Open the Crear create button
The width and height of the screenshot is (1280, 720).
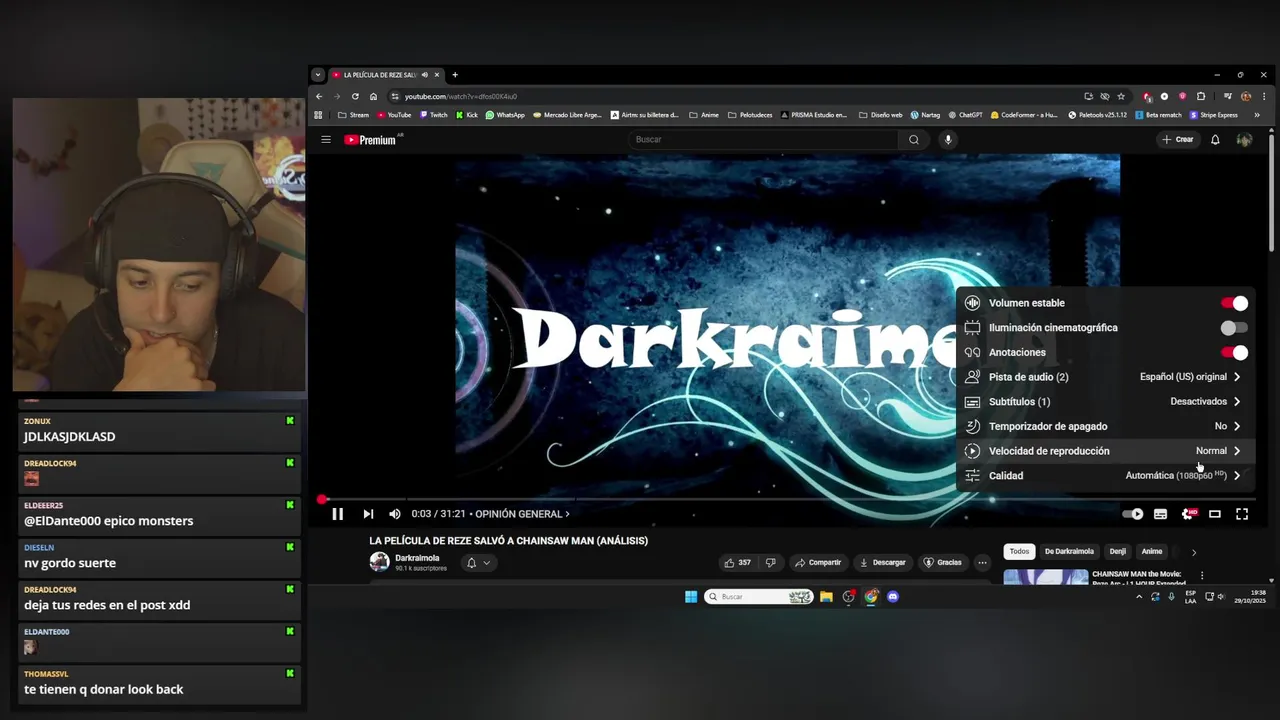coord(1178,140)
